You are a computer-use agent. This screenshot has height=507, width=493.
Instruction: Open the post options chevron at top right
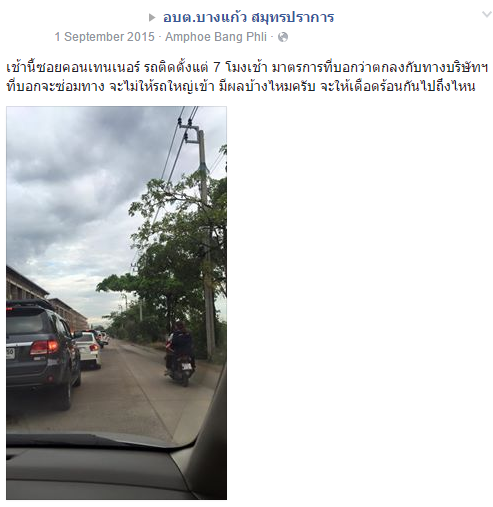click(x=487, y=14)
